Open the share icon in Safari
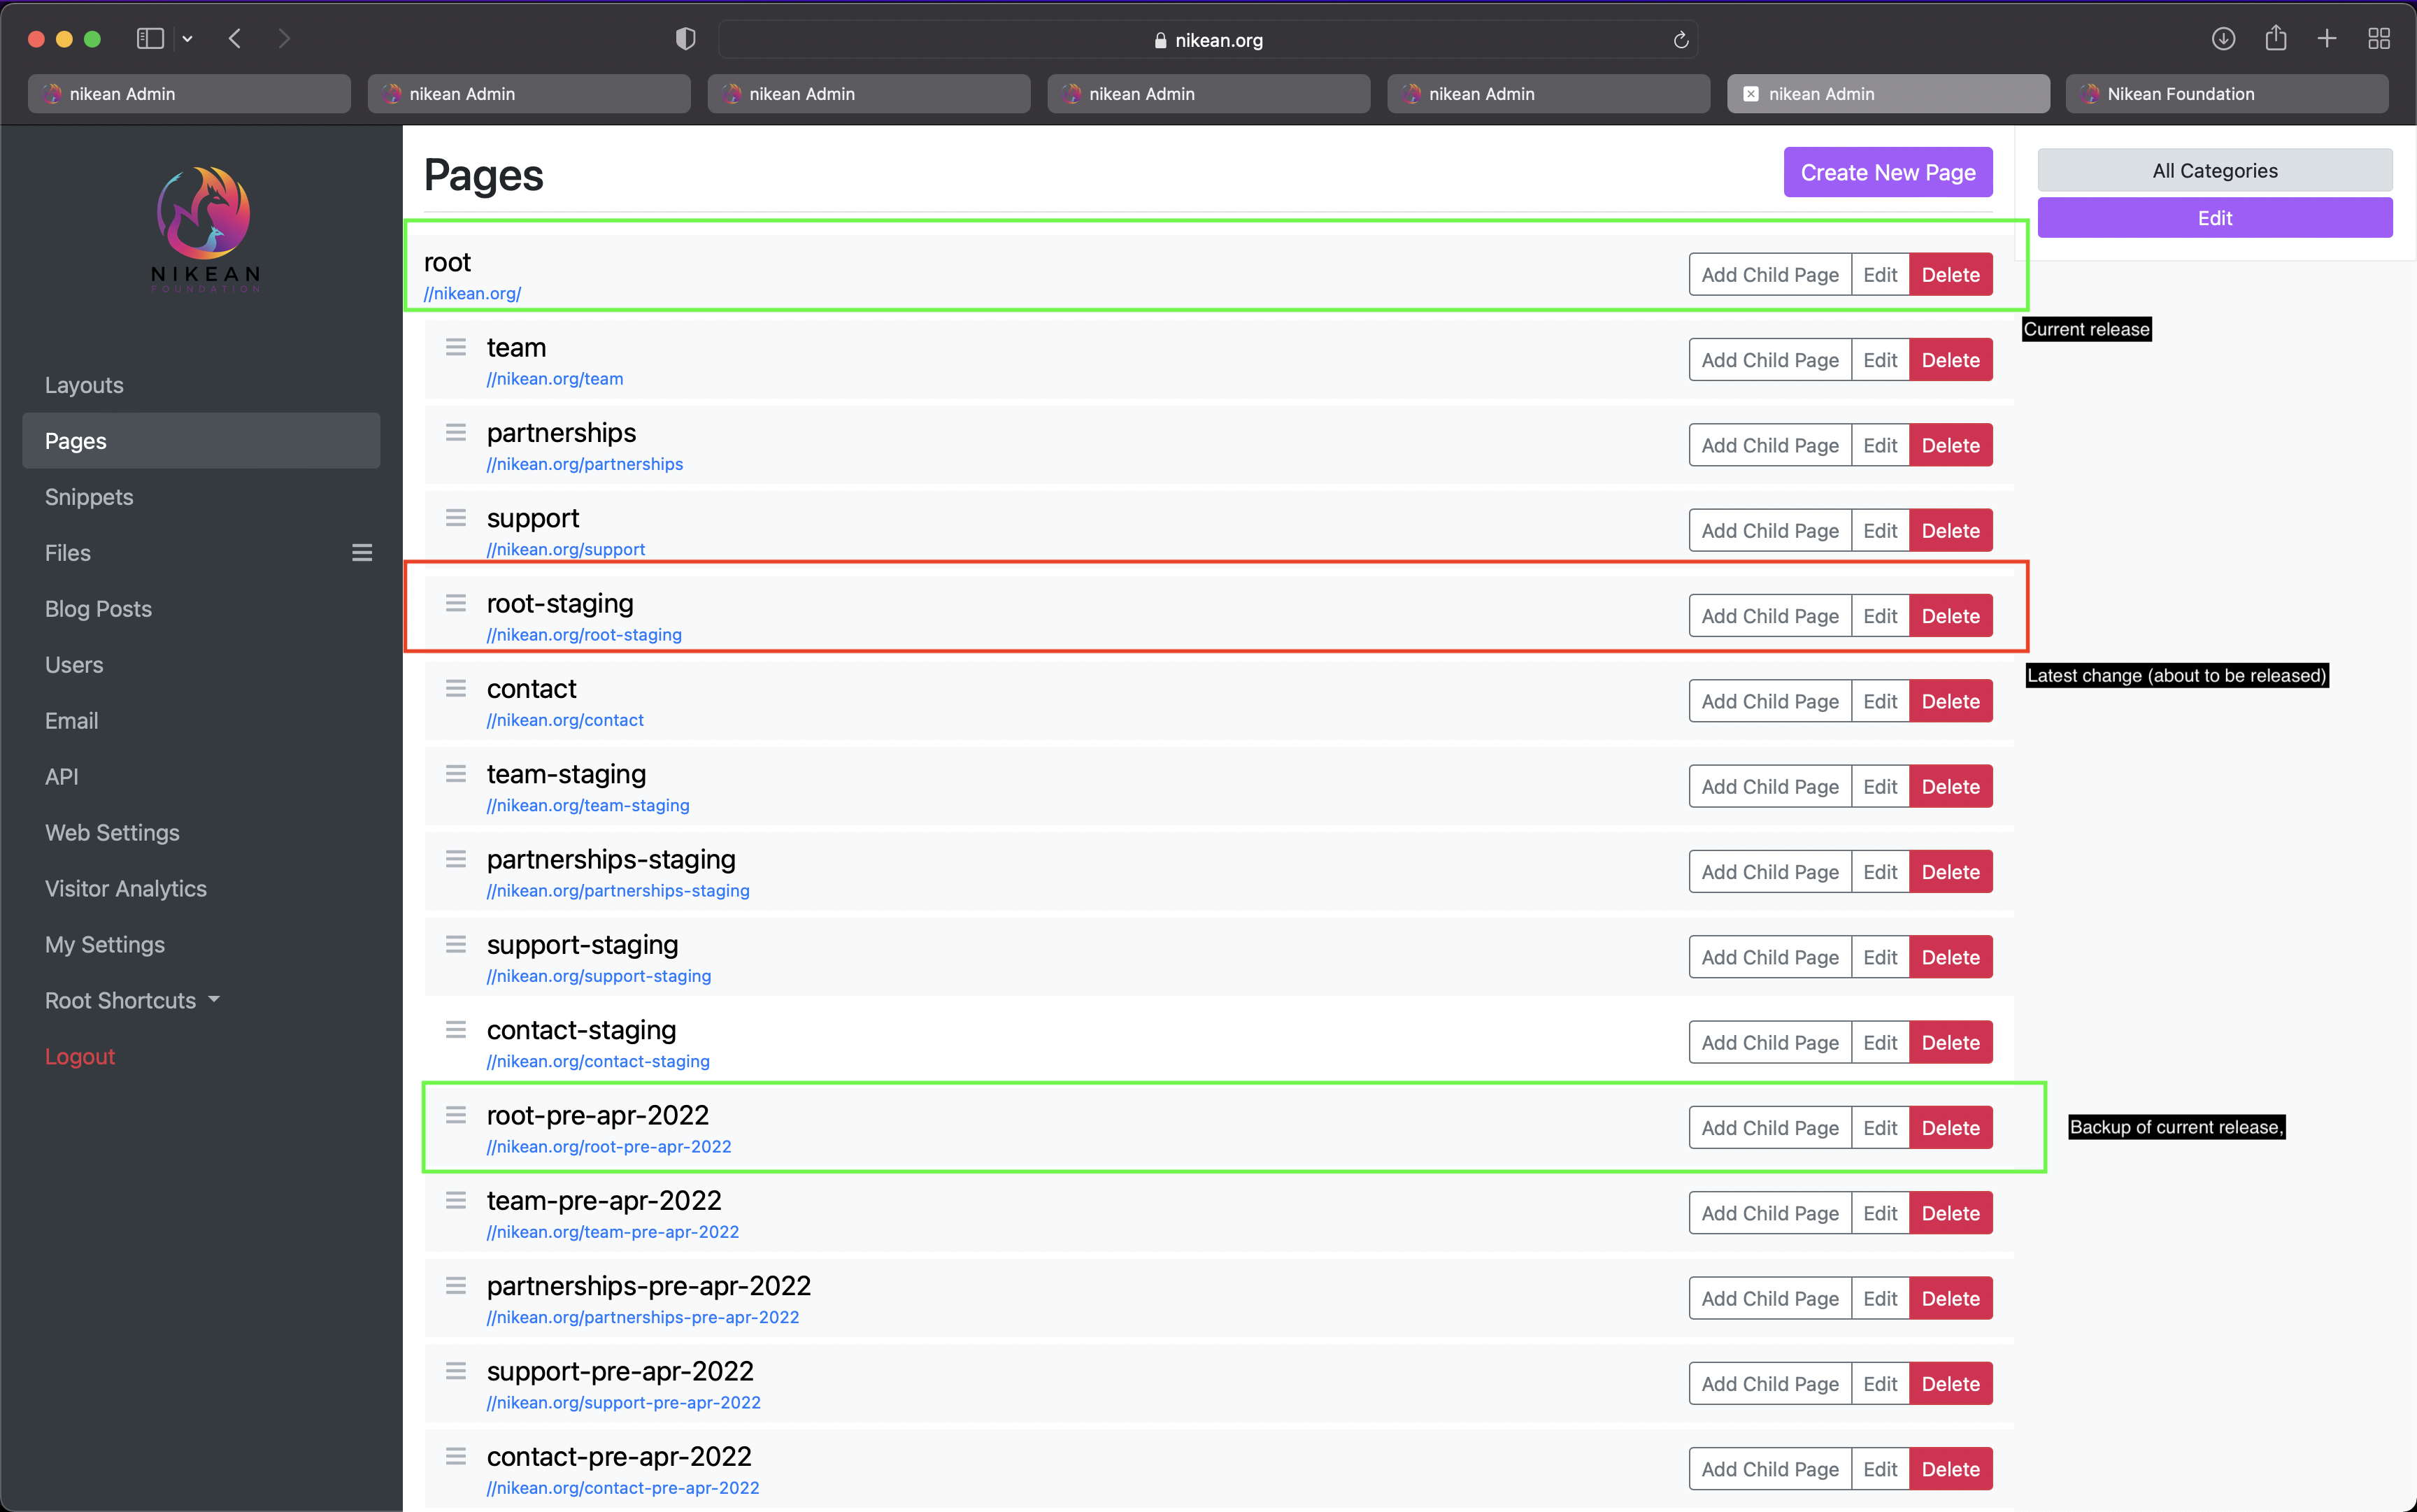 pos(2275,38)
